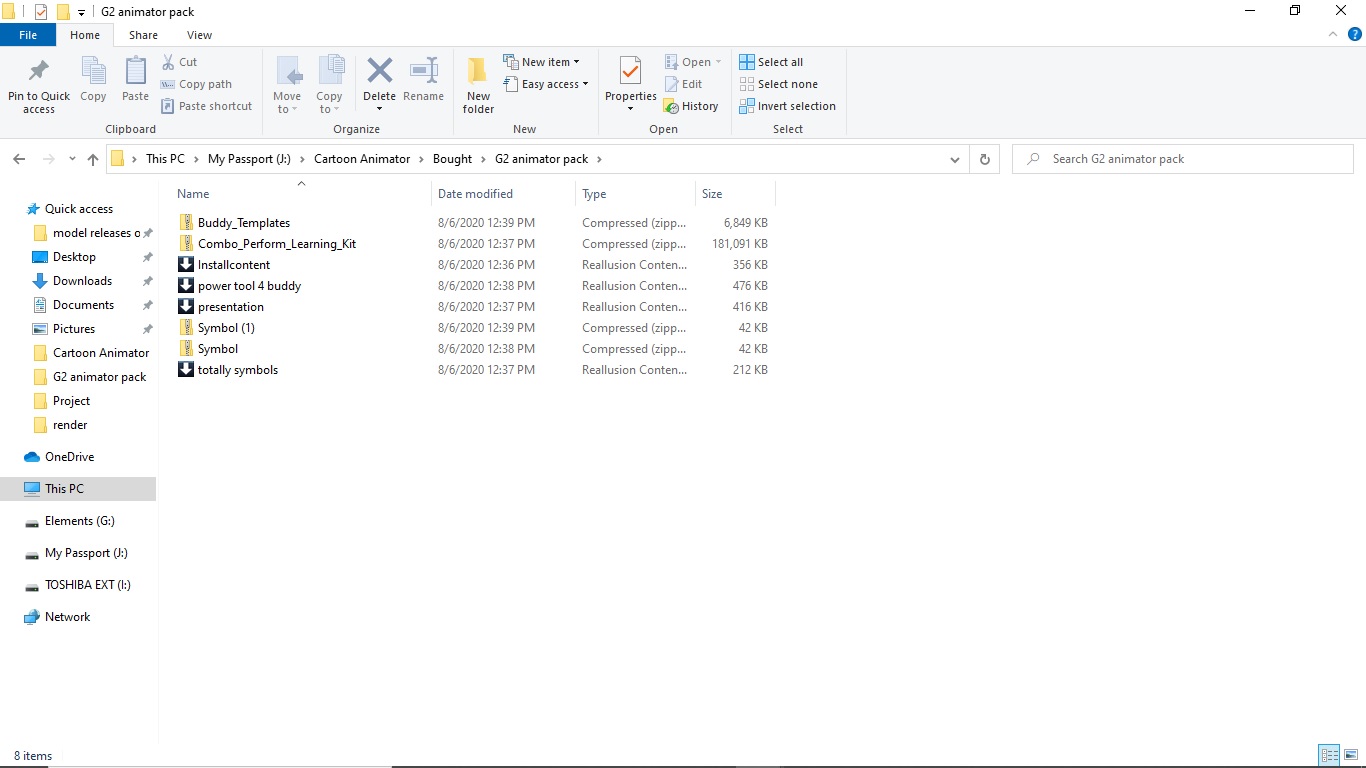Go back with the Back arrow
Screen dimensions: 1366x768
point(19,159)
